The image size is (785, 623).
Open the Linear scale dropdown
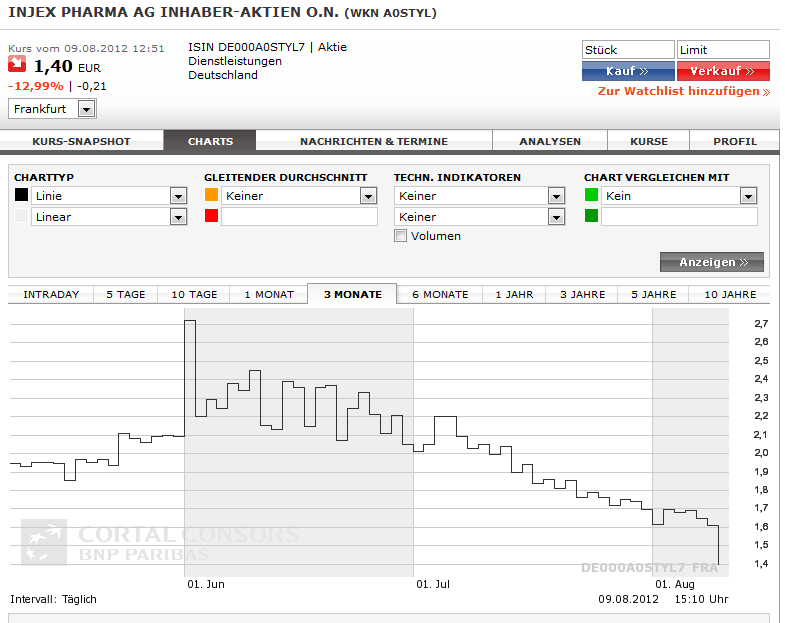[109, 217]
